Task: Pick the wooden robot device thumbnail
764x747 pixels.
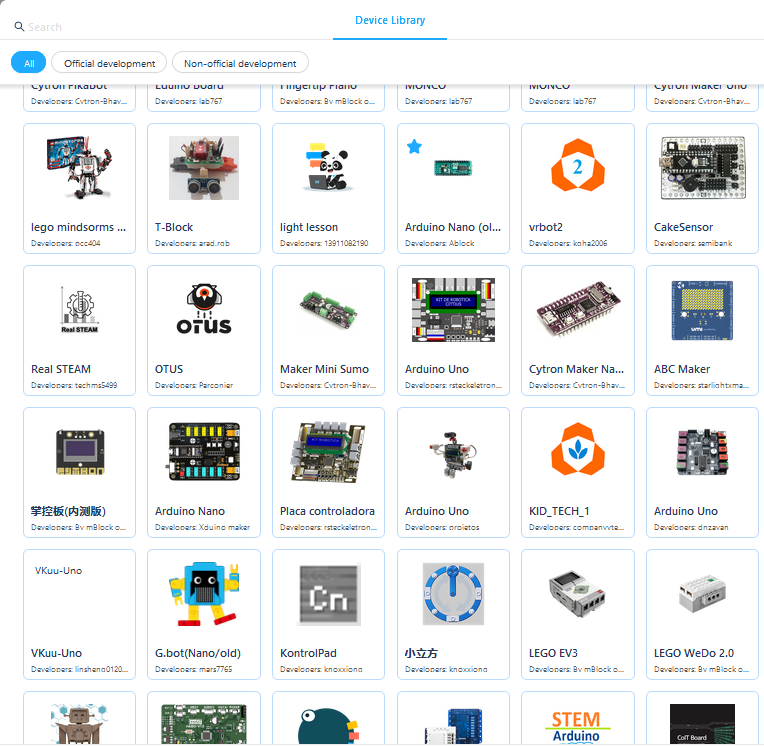Action: pyautogui.click(x=79, y=724)
